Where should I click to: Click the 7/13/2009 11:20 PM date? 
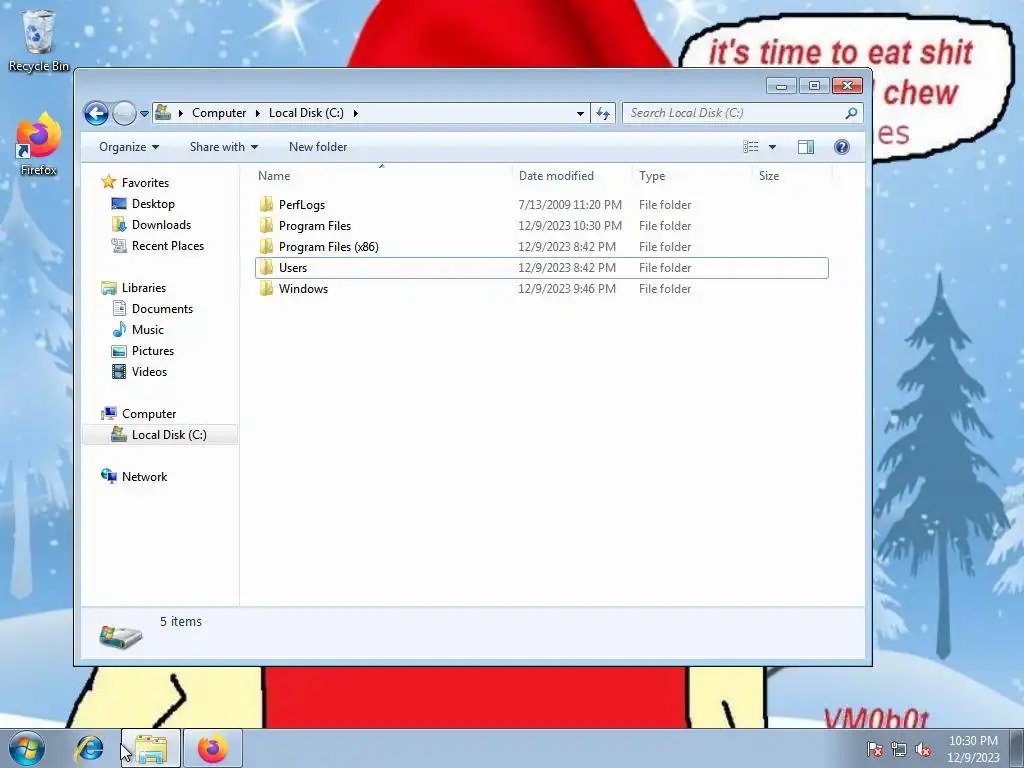569,204
